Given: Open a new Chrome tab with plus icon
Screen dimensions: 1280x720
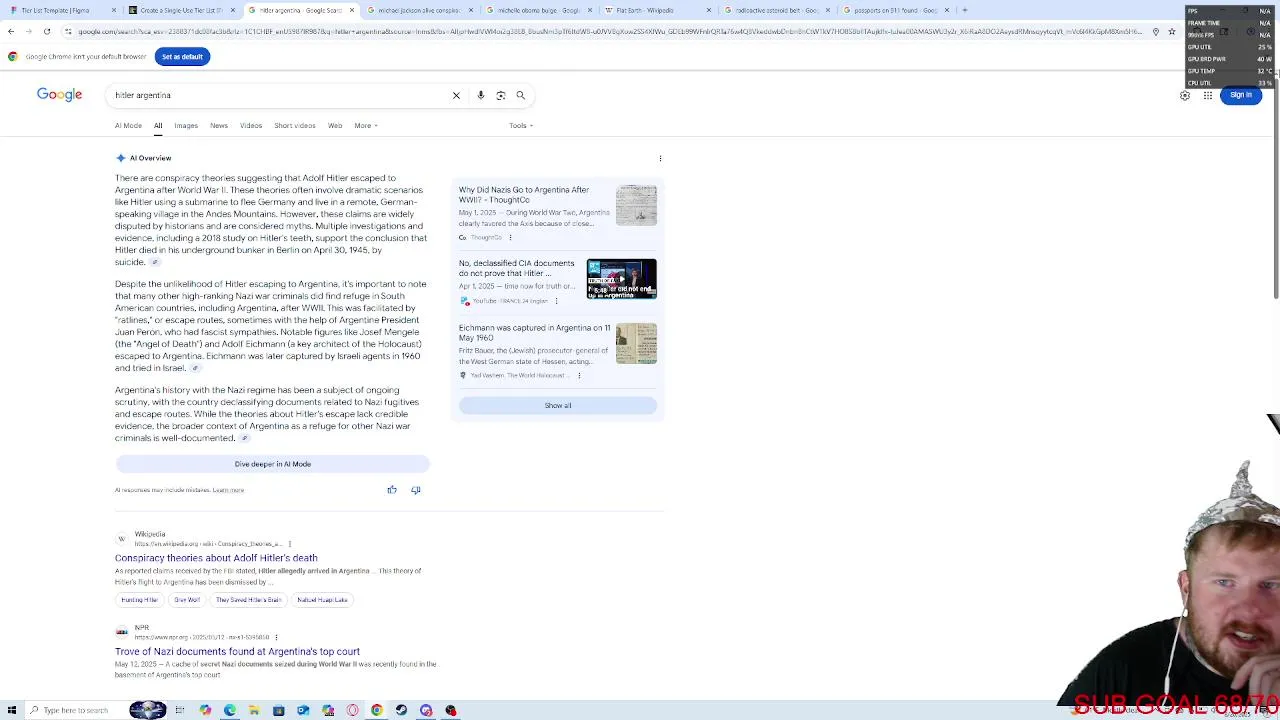Looking at the screenshot, I should point(964,10).
